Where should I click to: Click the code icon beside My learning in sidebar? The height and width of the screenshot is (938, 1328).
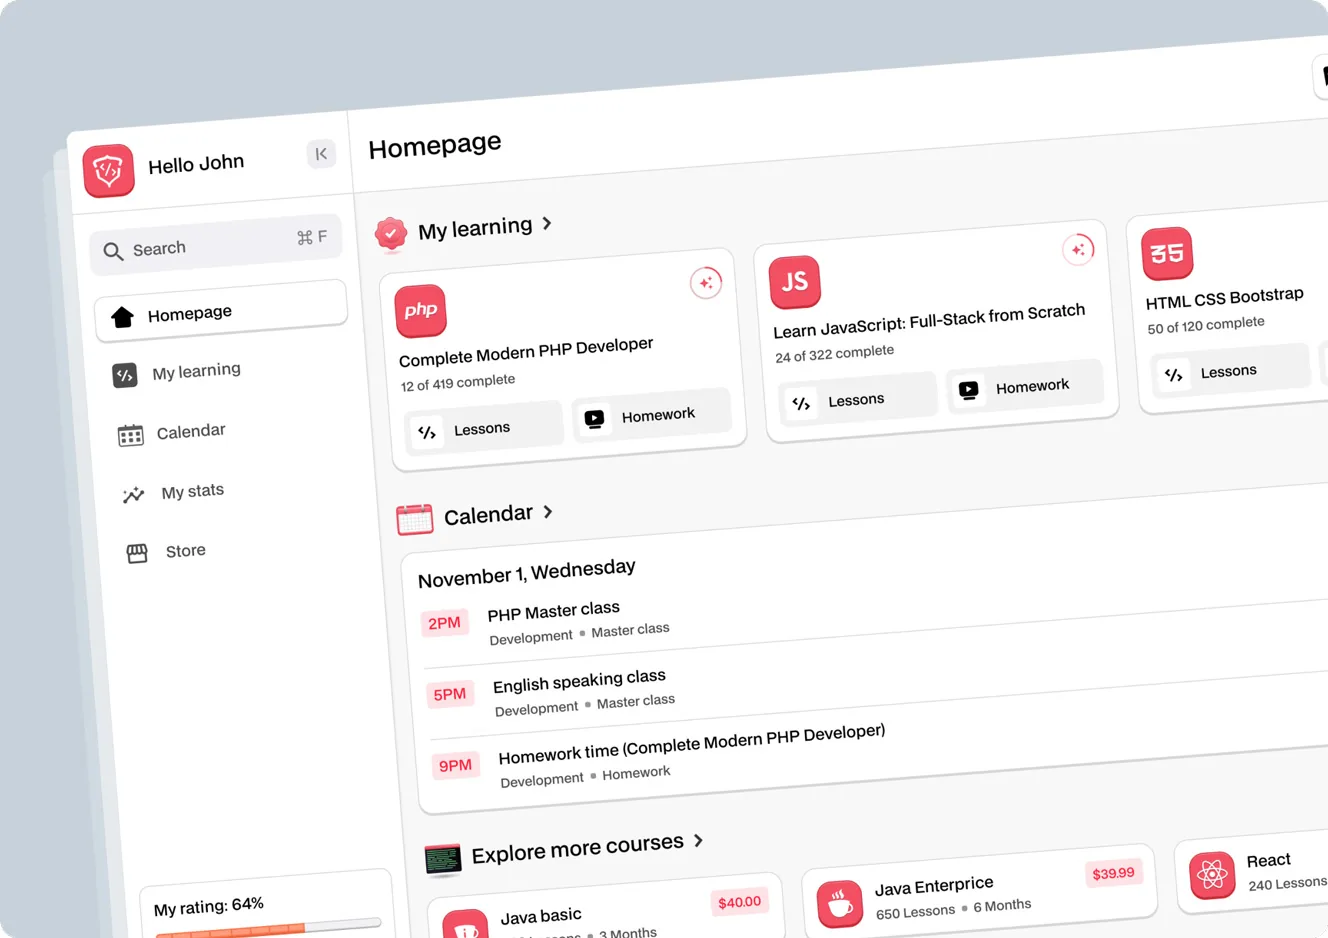coord(125,376)
